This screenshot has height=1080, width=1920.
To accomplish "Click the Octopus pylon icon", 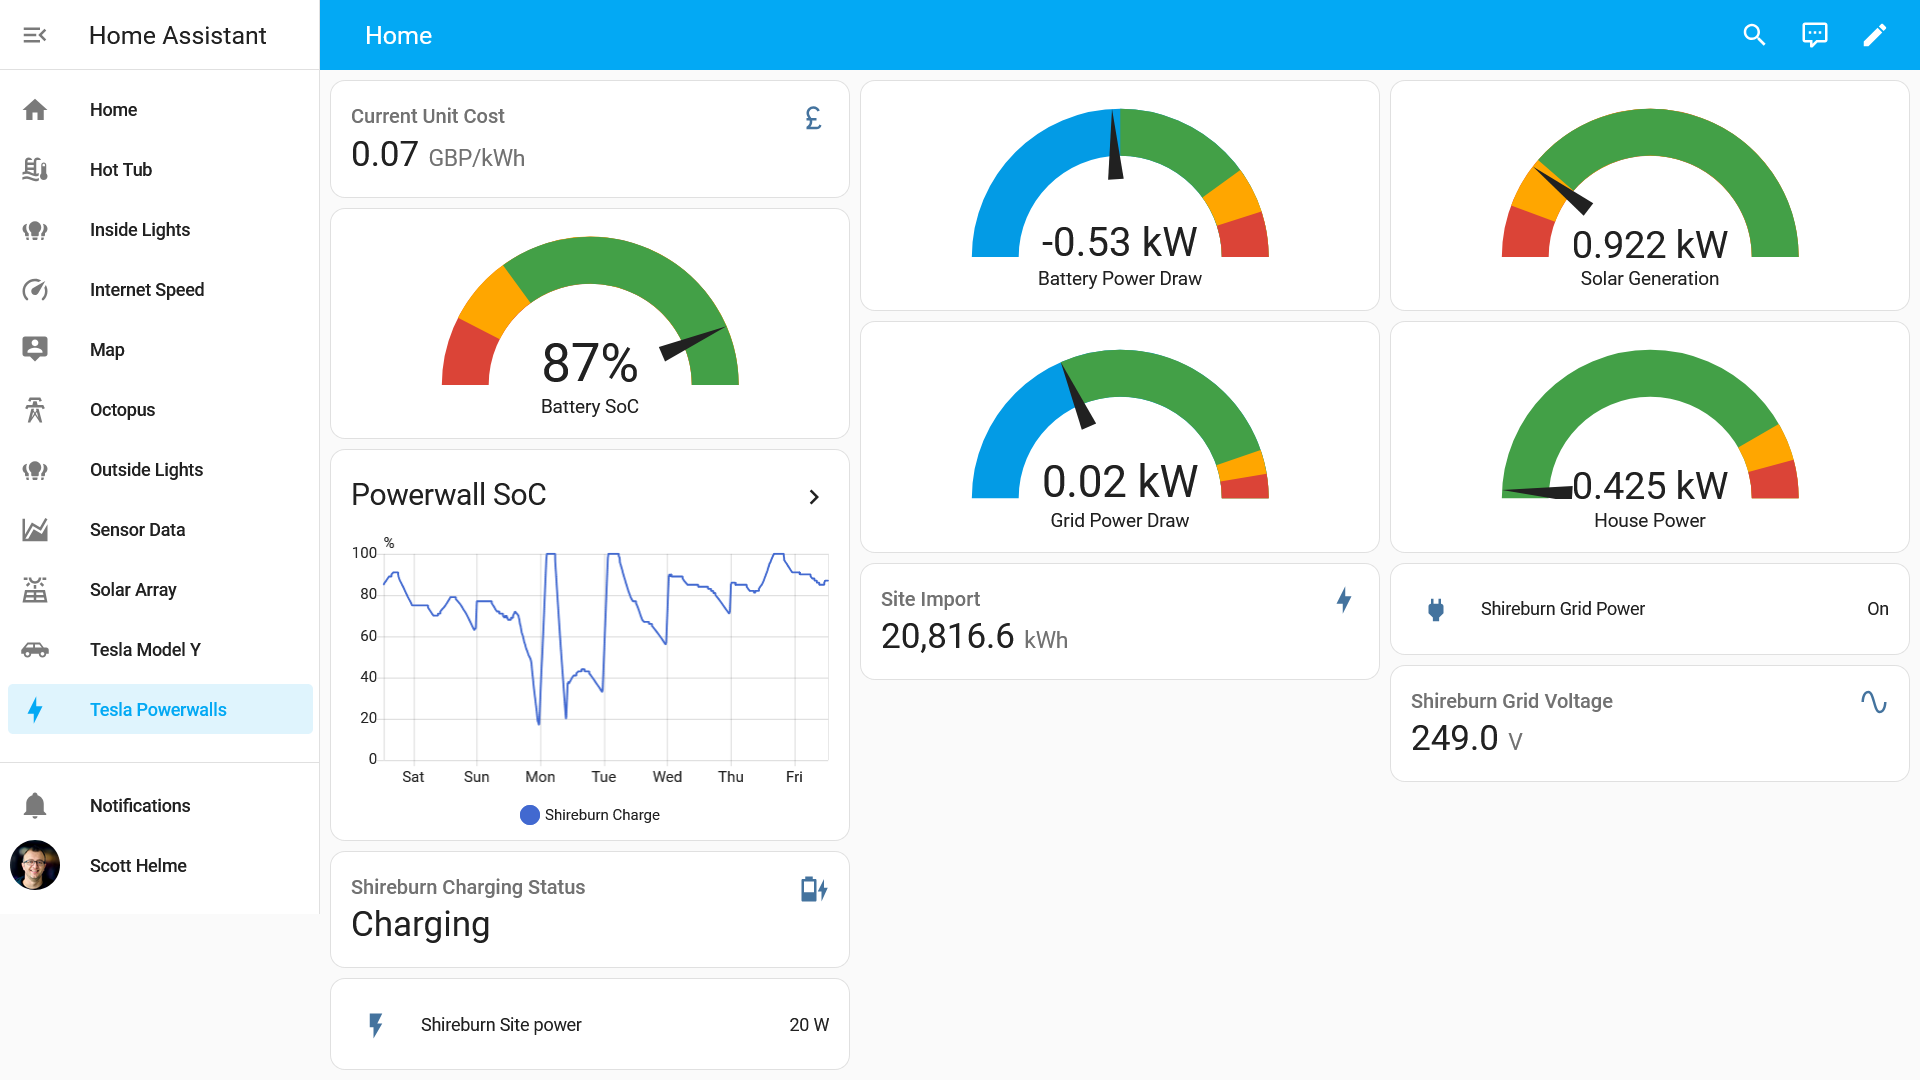I will (35, 410).
